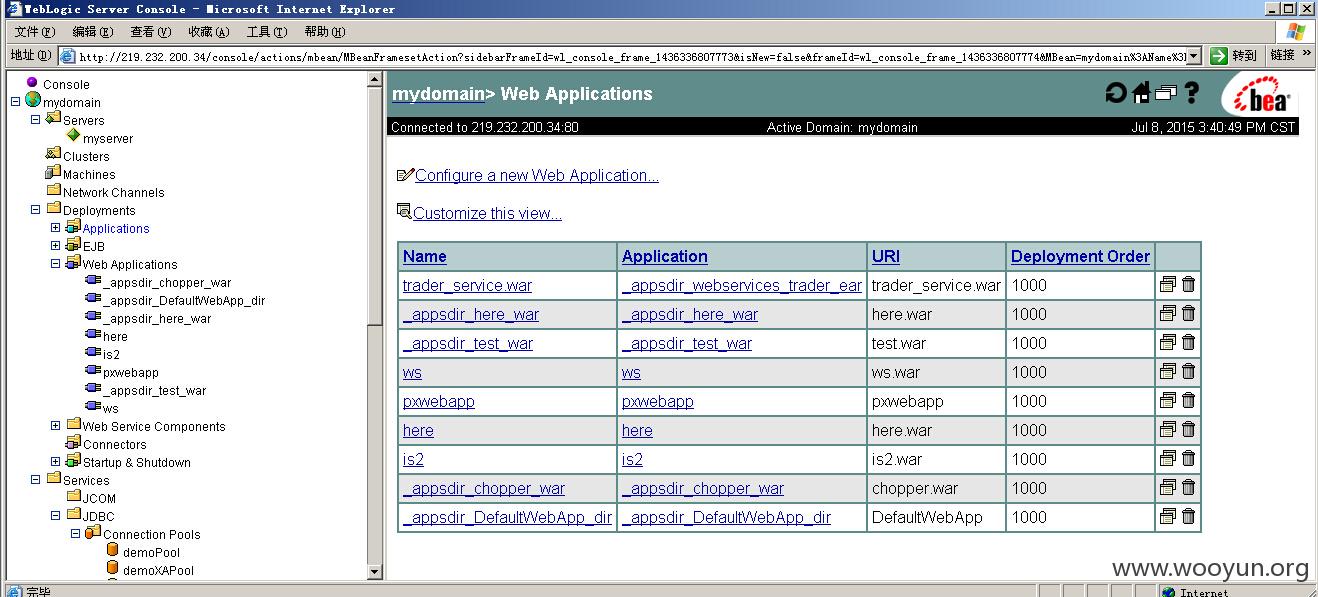Delete the pxwebapp web application
Image resolution: width=1318 pixels, height=597 pixels.
point(1188,401)
